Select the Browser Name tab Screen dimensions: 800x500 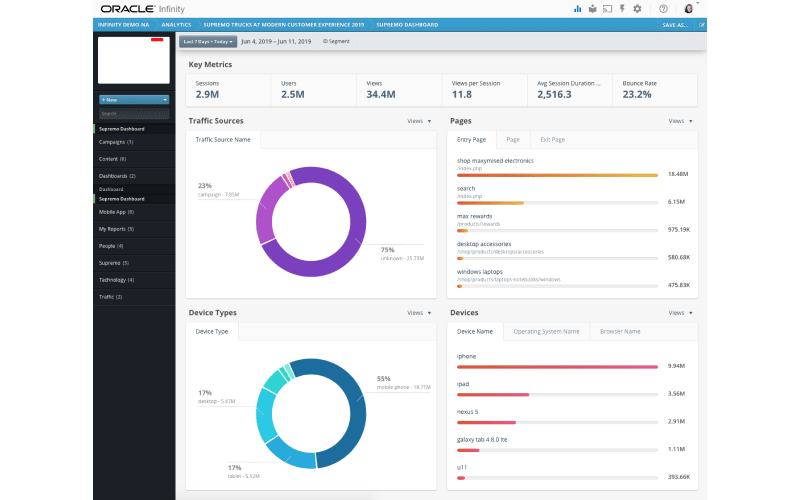(620, 331)
